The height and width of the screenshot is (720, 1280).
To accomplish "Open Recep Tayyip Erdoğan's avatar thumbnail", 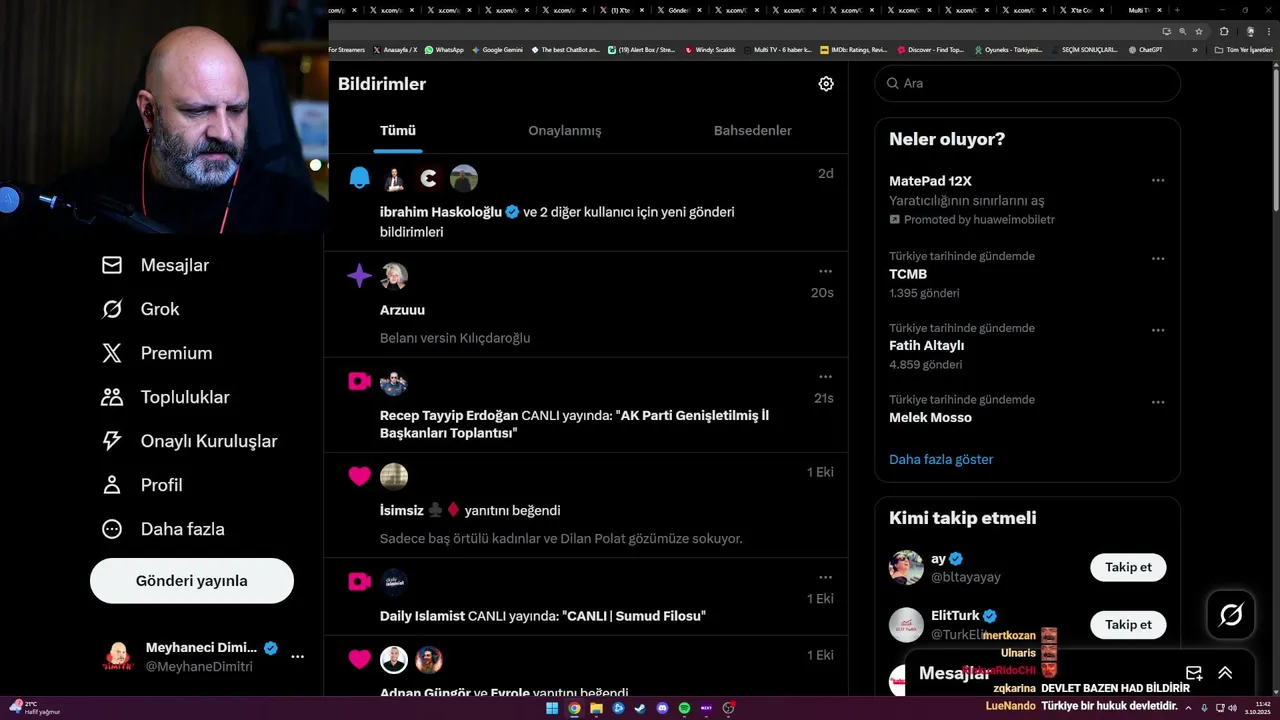I will click(x=394, y=383).
